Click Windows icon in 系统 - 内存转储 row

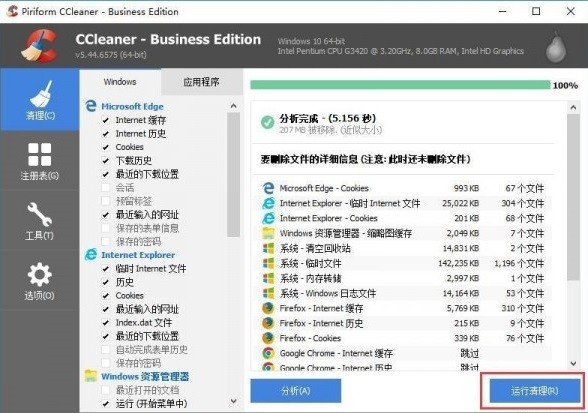pyautogui.click(x=268, y=278)
